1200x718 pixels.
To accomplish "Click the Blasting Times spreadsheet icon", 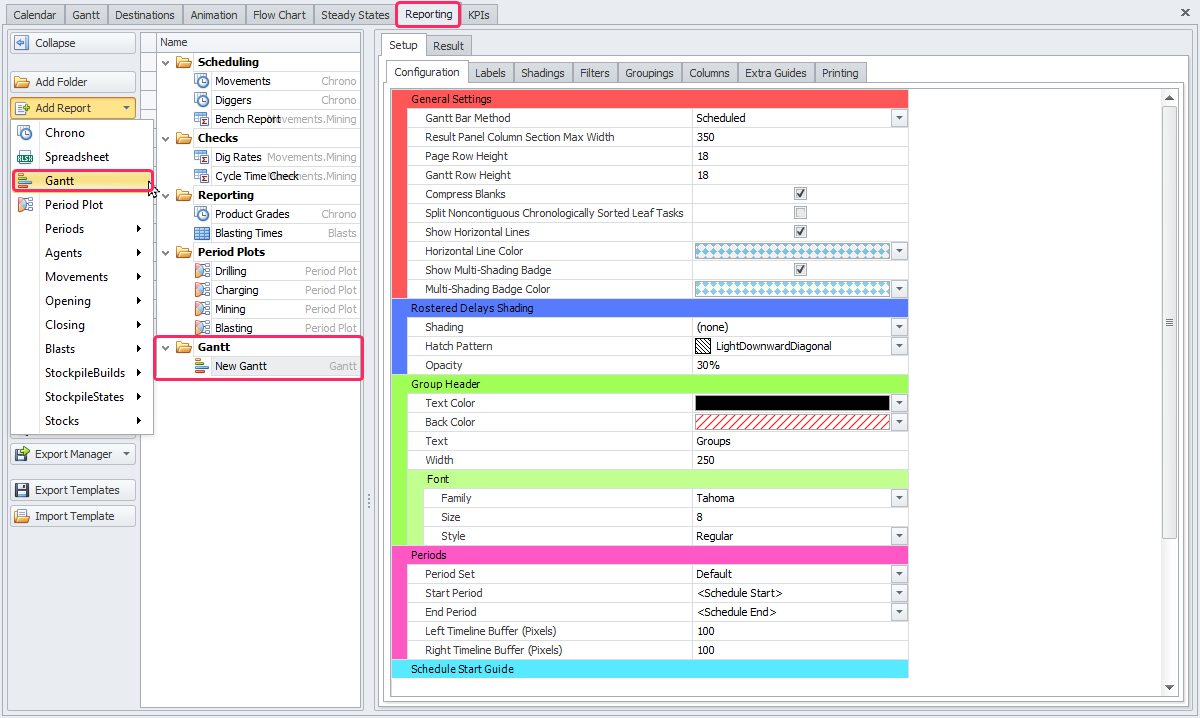I will click(202, 233).
